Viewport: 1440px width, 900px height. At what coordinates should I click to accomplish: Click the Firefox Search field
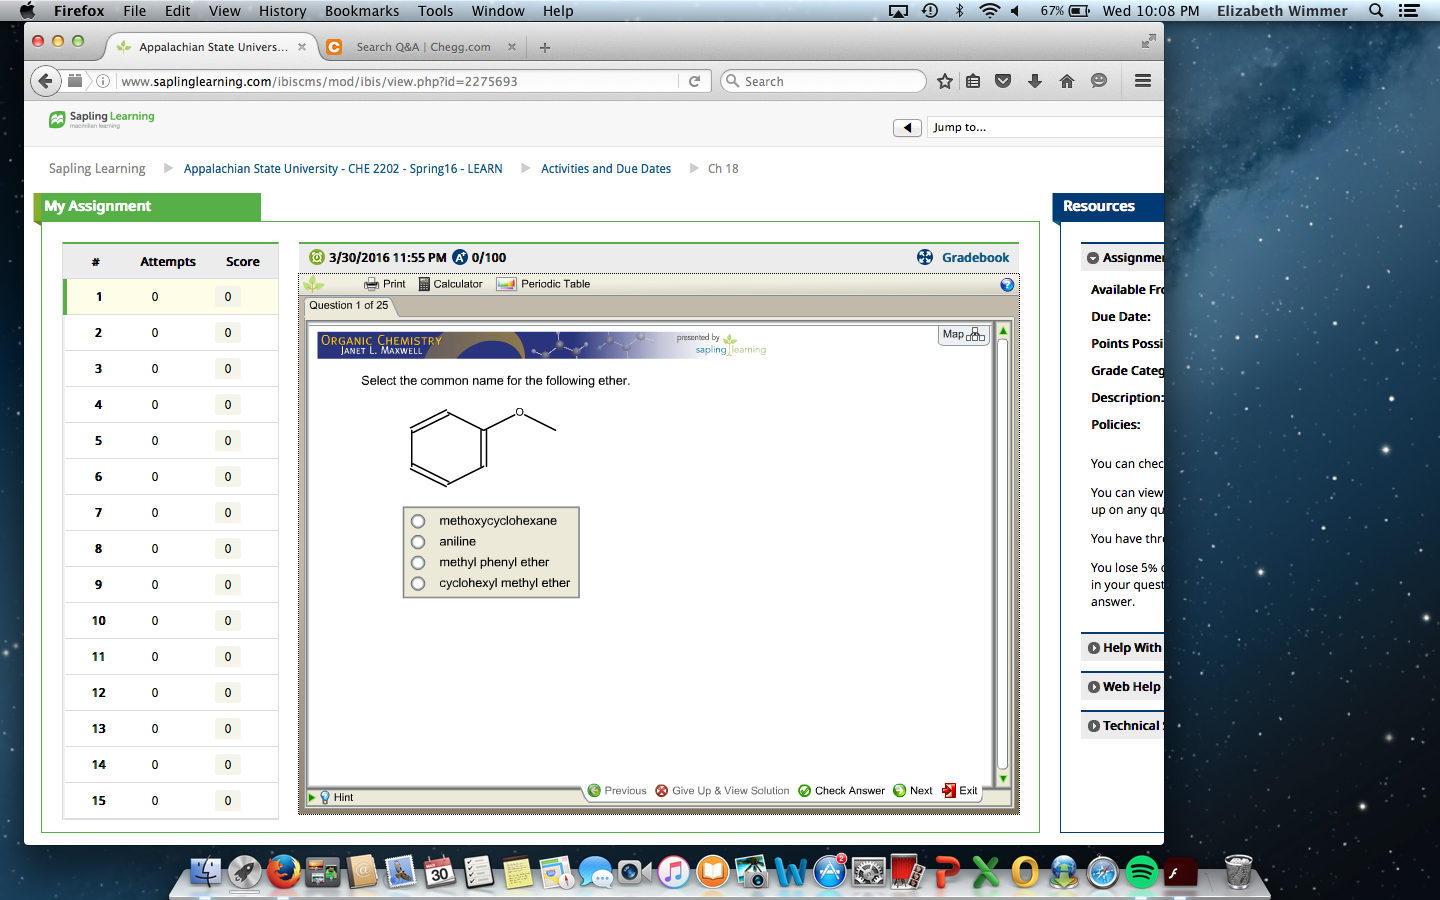point(830,81)
